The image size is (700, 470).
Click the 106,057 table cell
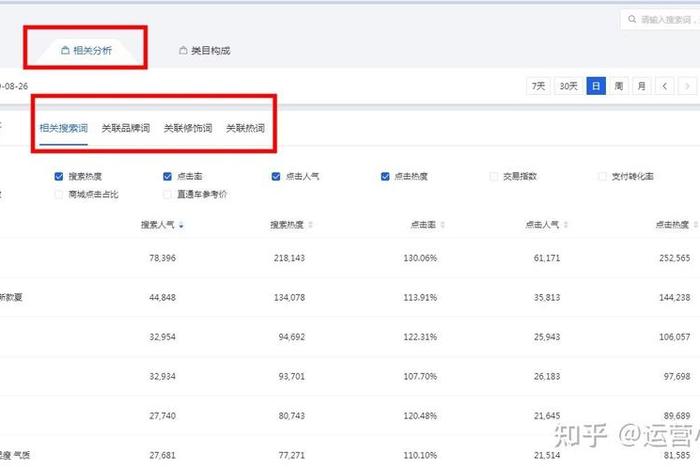(x=675, y=337)
